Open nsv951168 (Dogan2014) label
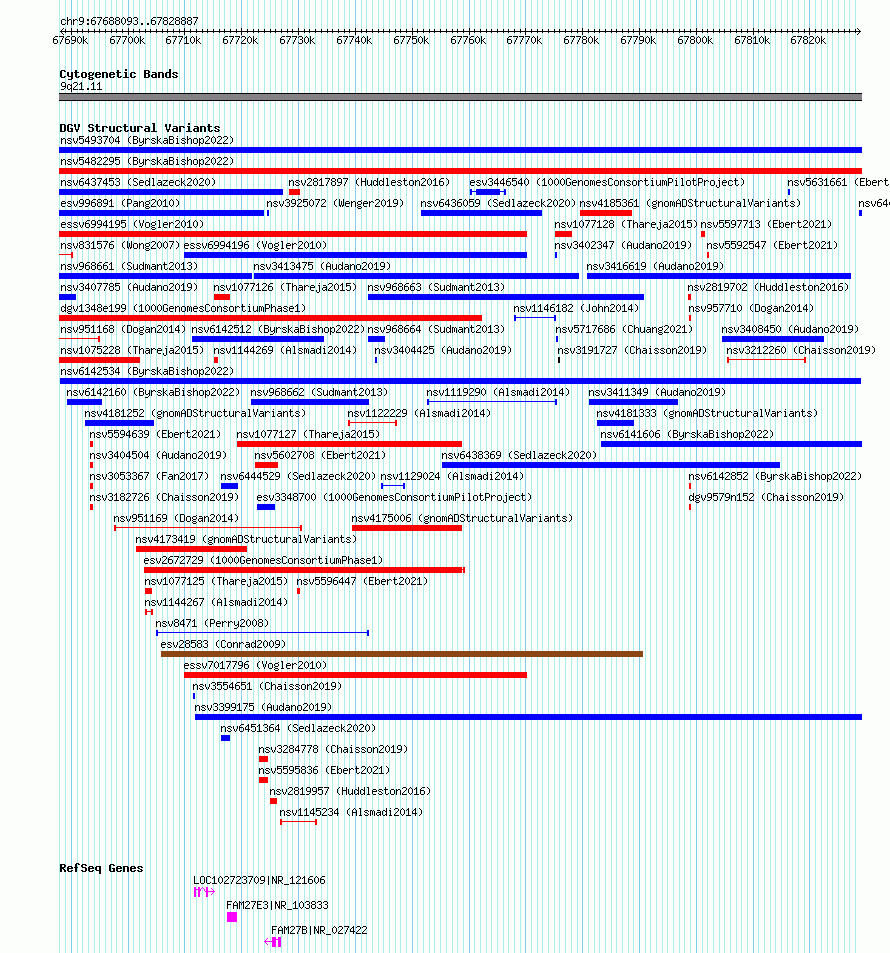 pos(123,329)
